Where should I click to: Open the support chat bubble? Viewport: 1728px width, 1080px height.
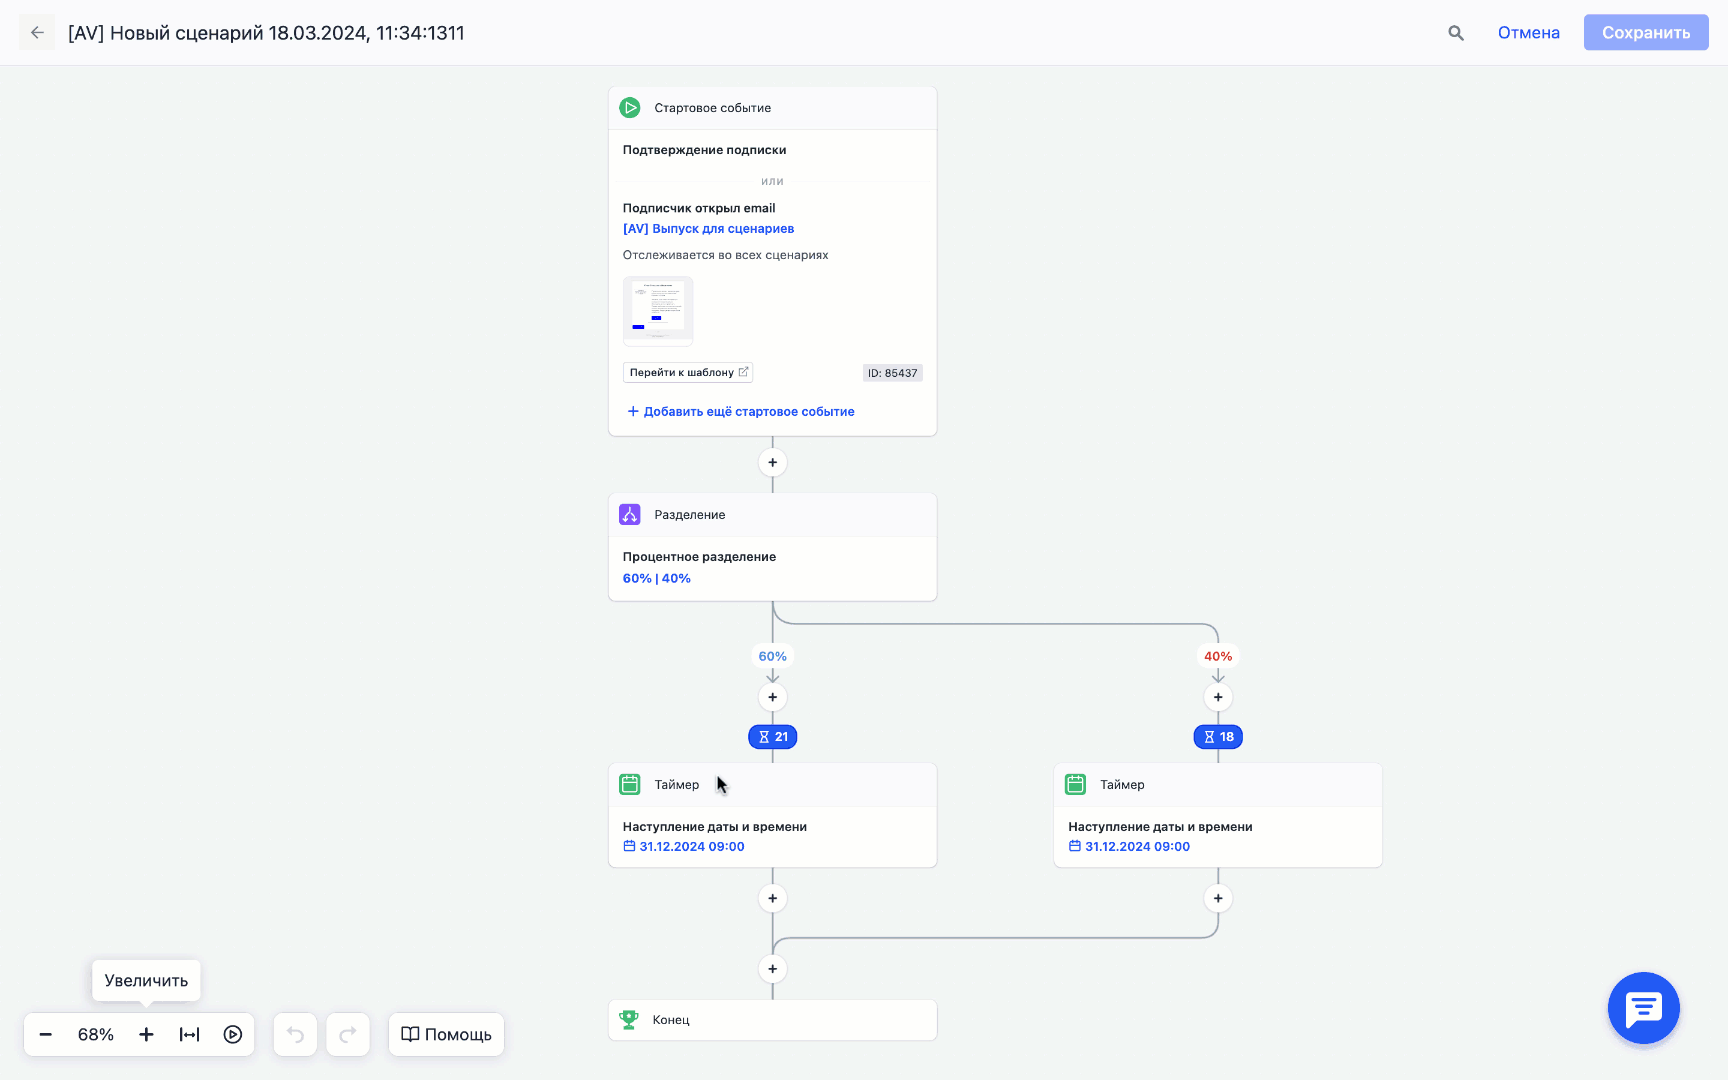1643,1008
